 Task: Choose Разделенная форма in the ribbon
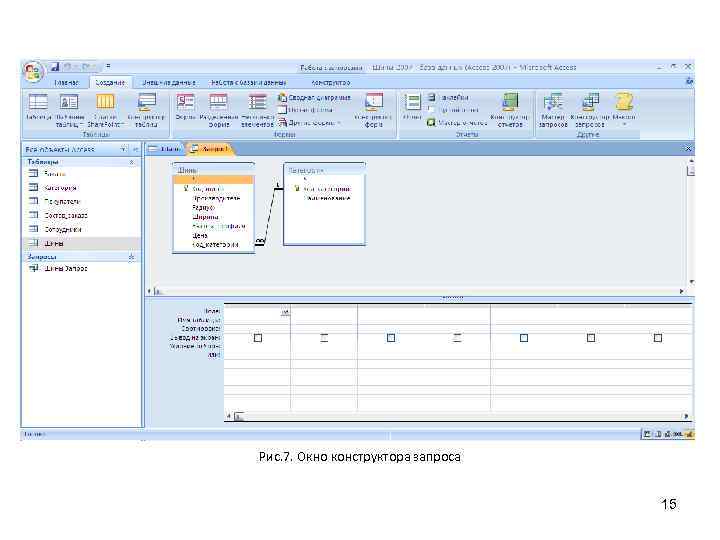point(219,110)
